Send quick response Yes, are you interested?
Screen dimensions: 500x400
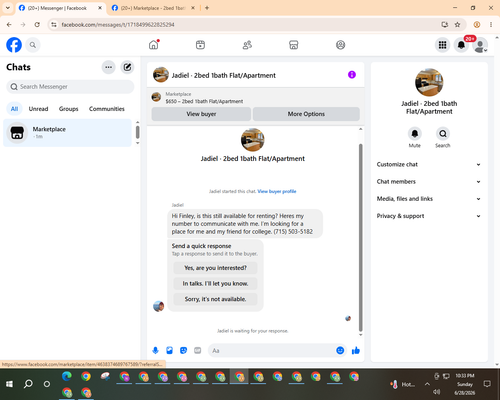pyautogui.click(x=215, y=268)
